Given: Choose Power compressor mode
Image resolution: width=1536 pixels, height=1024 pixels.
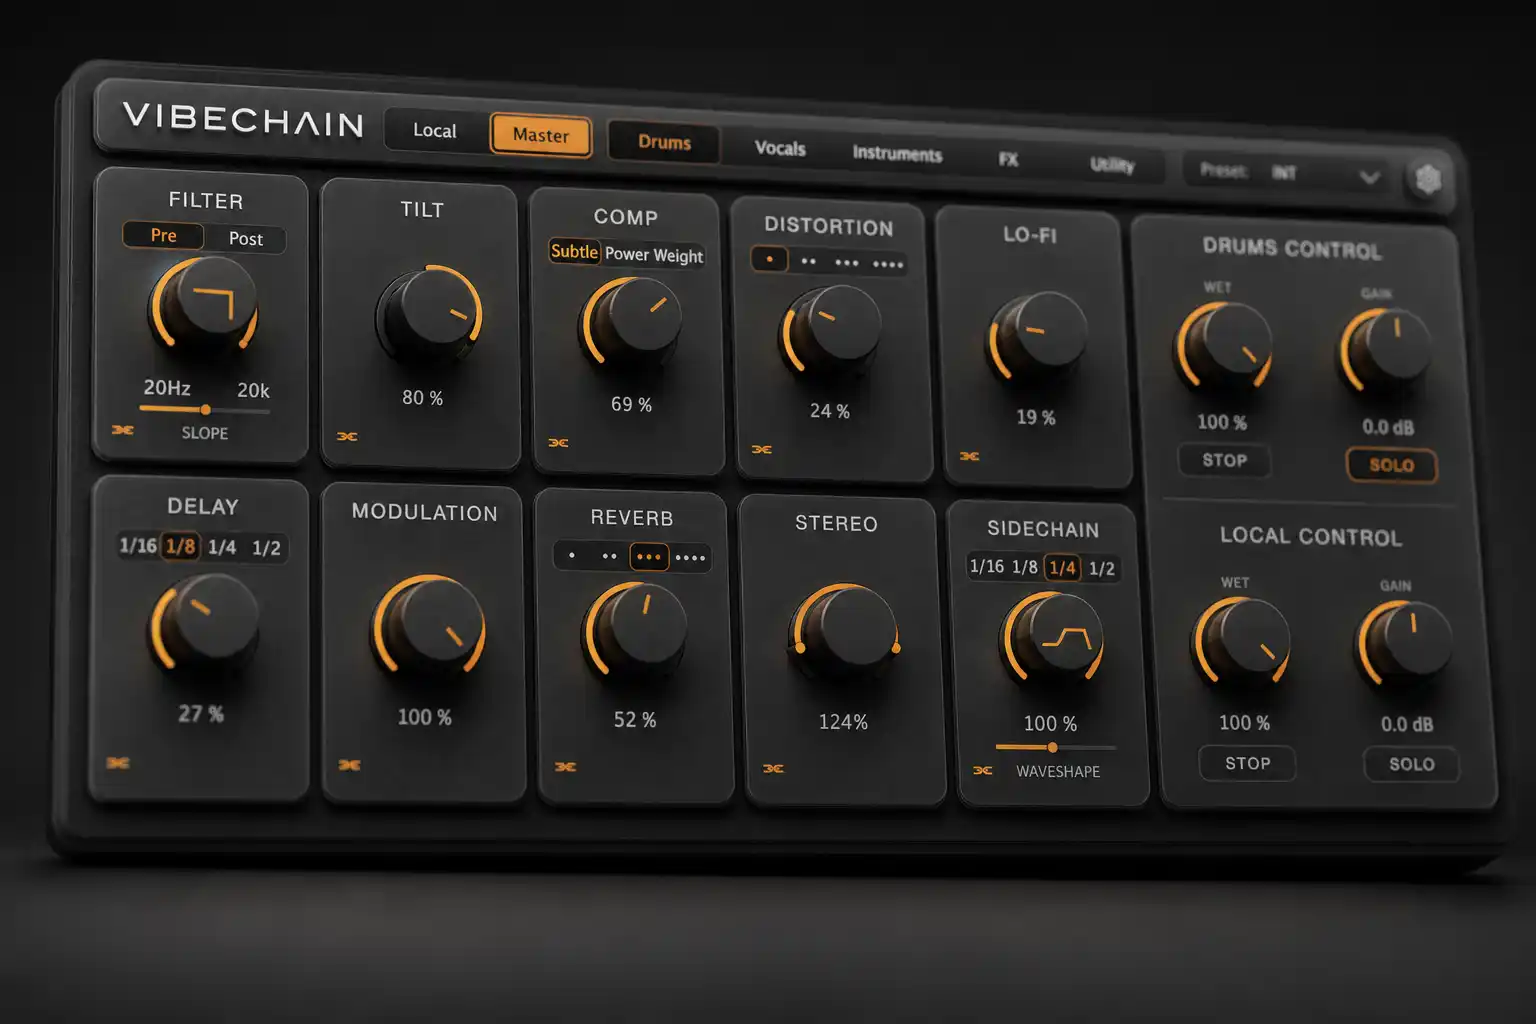Looking at the screenshot, I should pyautogui.click(x=626, y=254).
